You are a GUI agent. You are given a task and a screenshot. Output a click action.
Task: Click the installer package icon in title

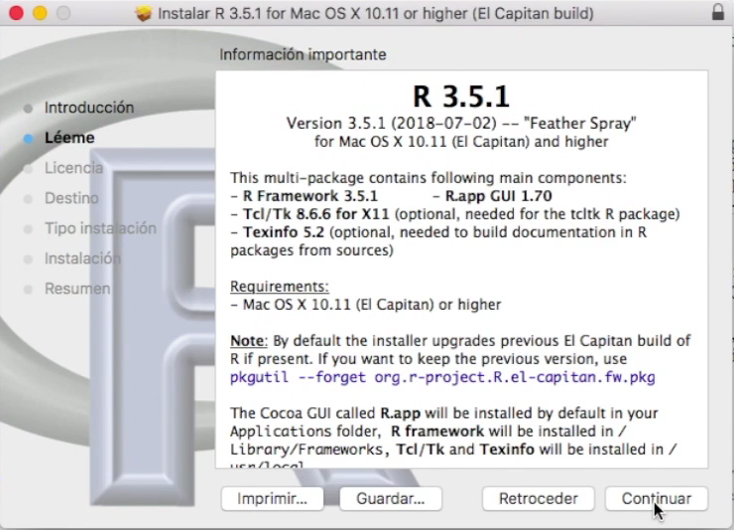coord(144,13)
